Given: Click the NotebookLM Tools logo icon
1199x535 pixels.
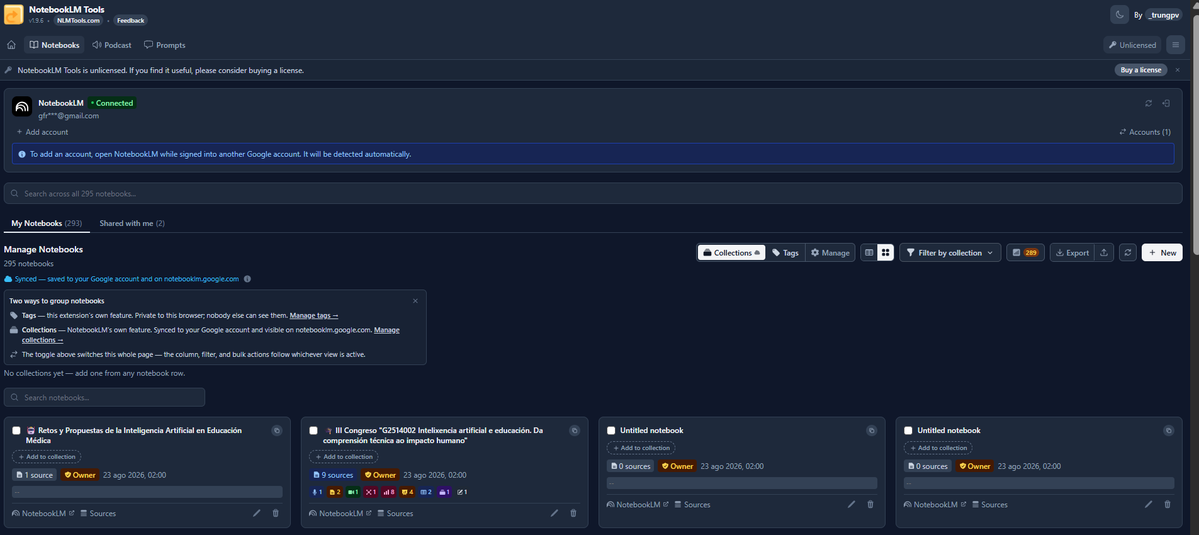Looking at the screenshot, I should 14,15.
